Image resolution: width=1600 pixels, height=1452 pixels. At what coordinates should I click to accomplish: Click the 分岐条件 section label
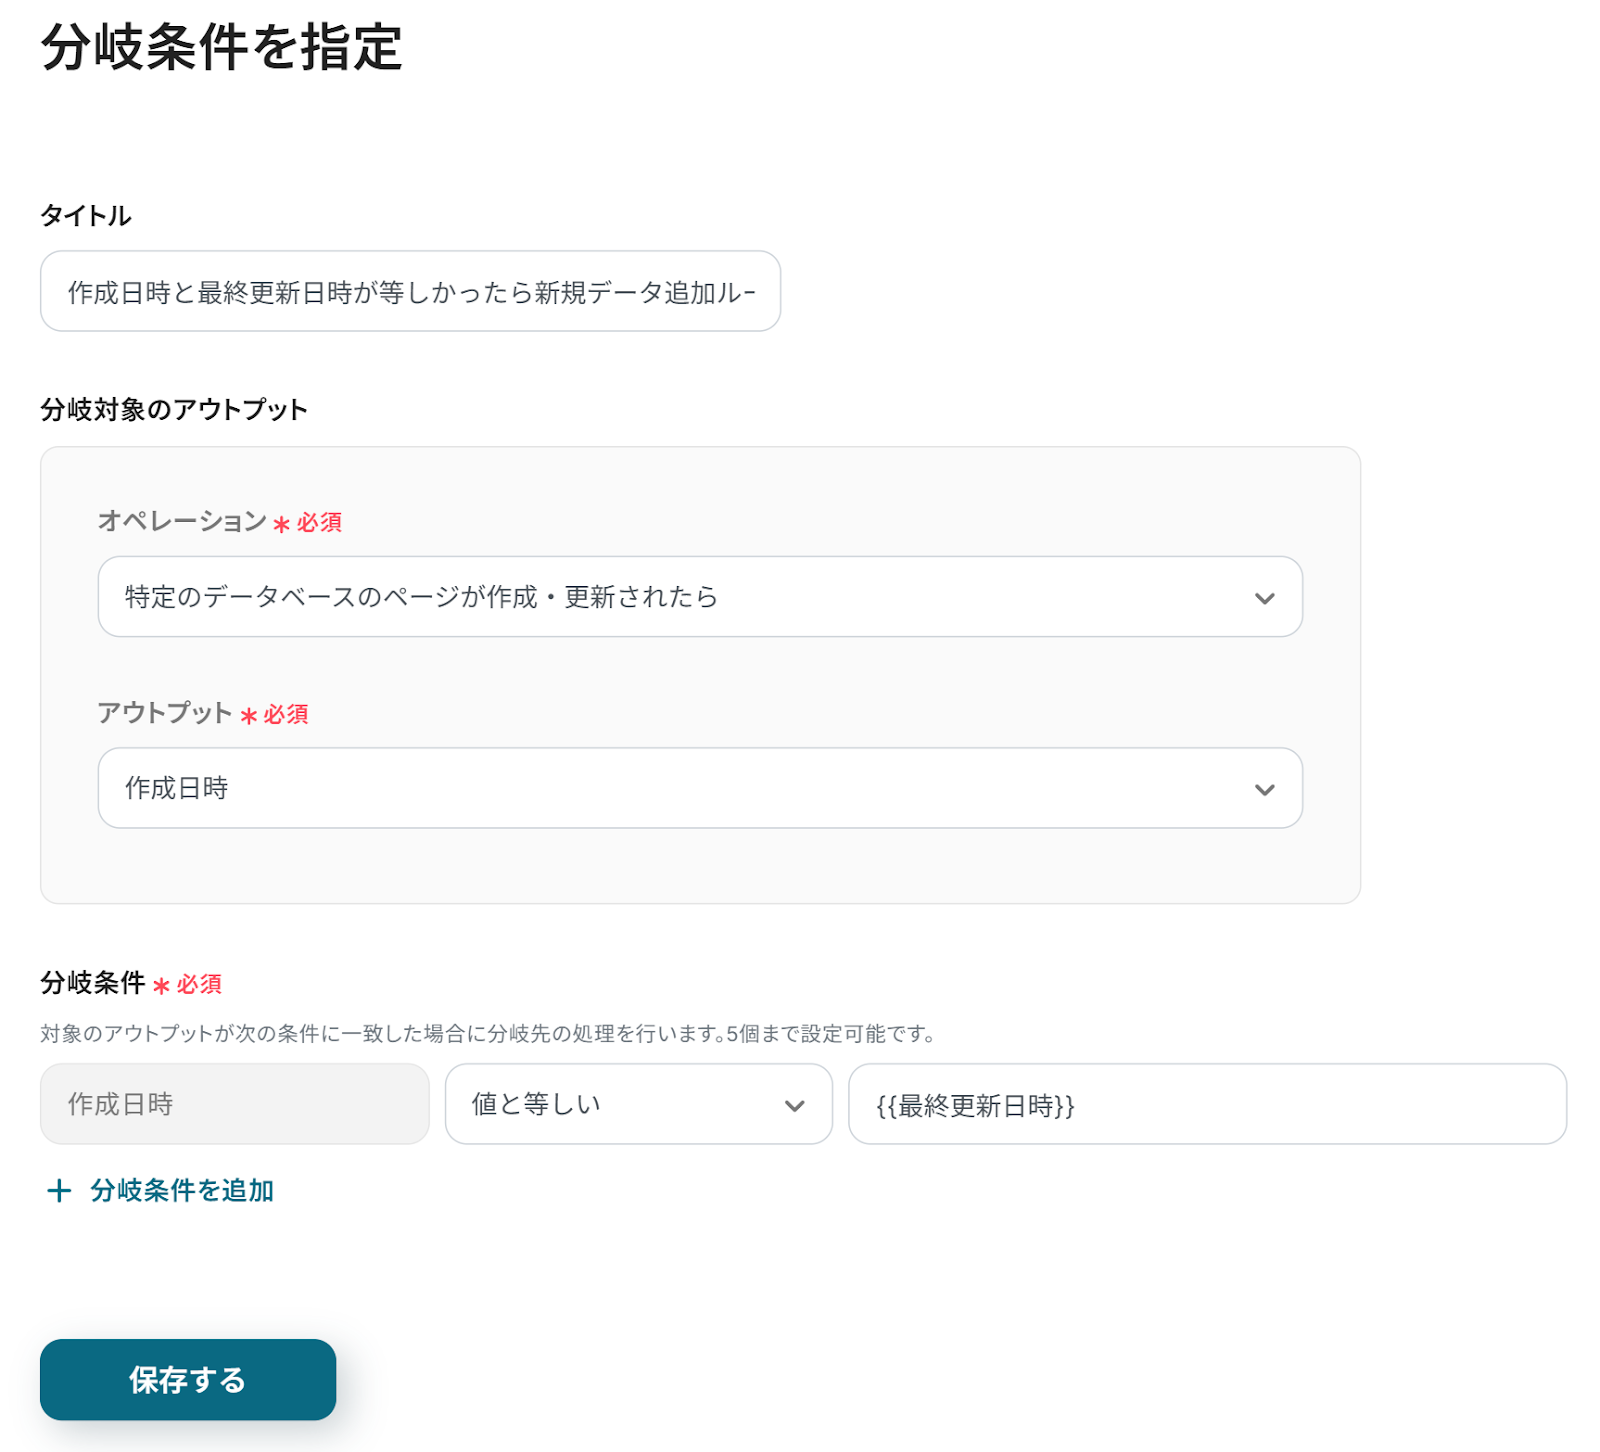click(93, 983)
